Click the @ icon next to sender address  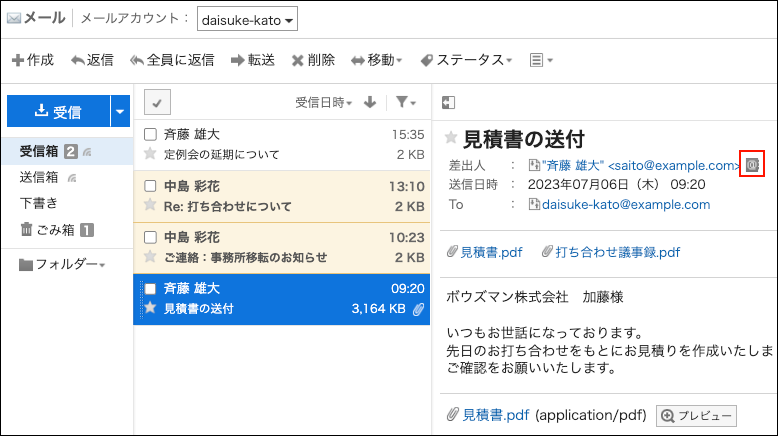pos(752,165)
